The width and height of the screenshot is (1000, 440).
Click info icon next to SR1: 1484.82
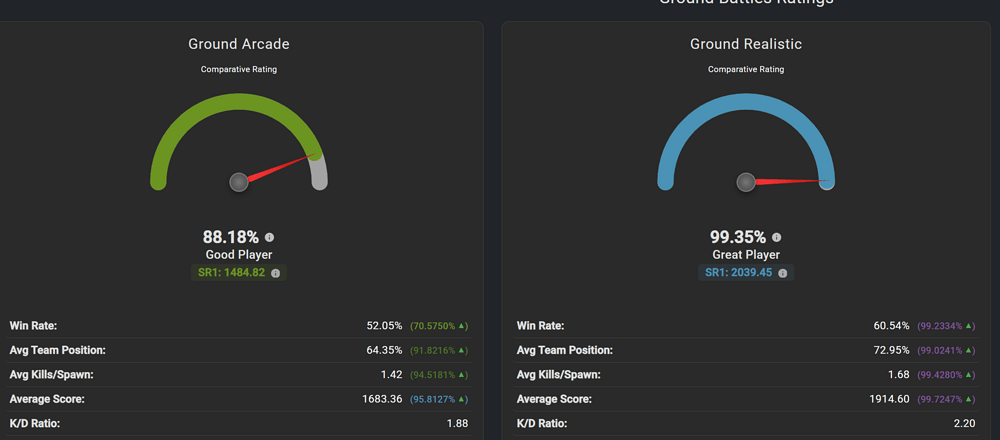point(276,273)
